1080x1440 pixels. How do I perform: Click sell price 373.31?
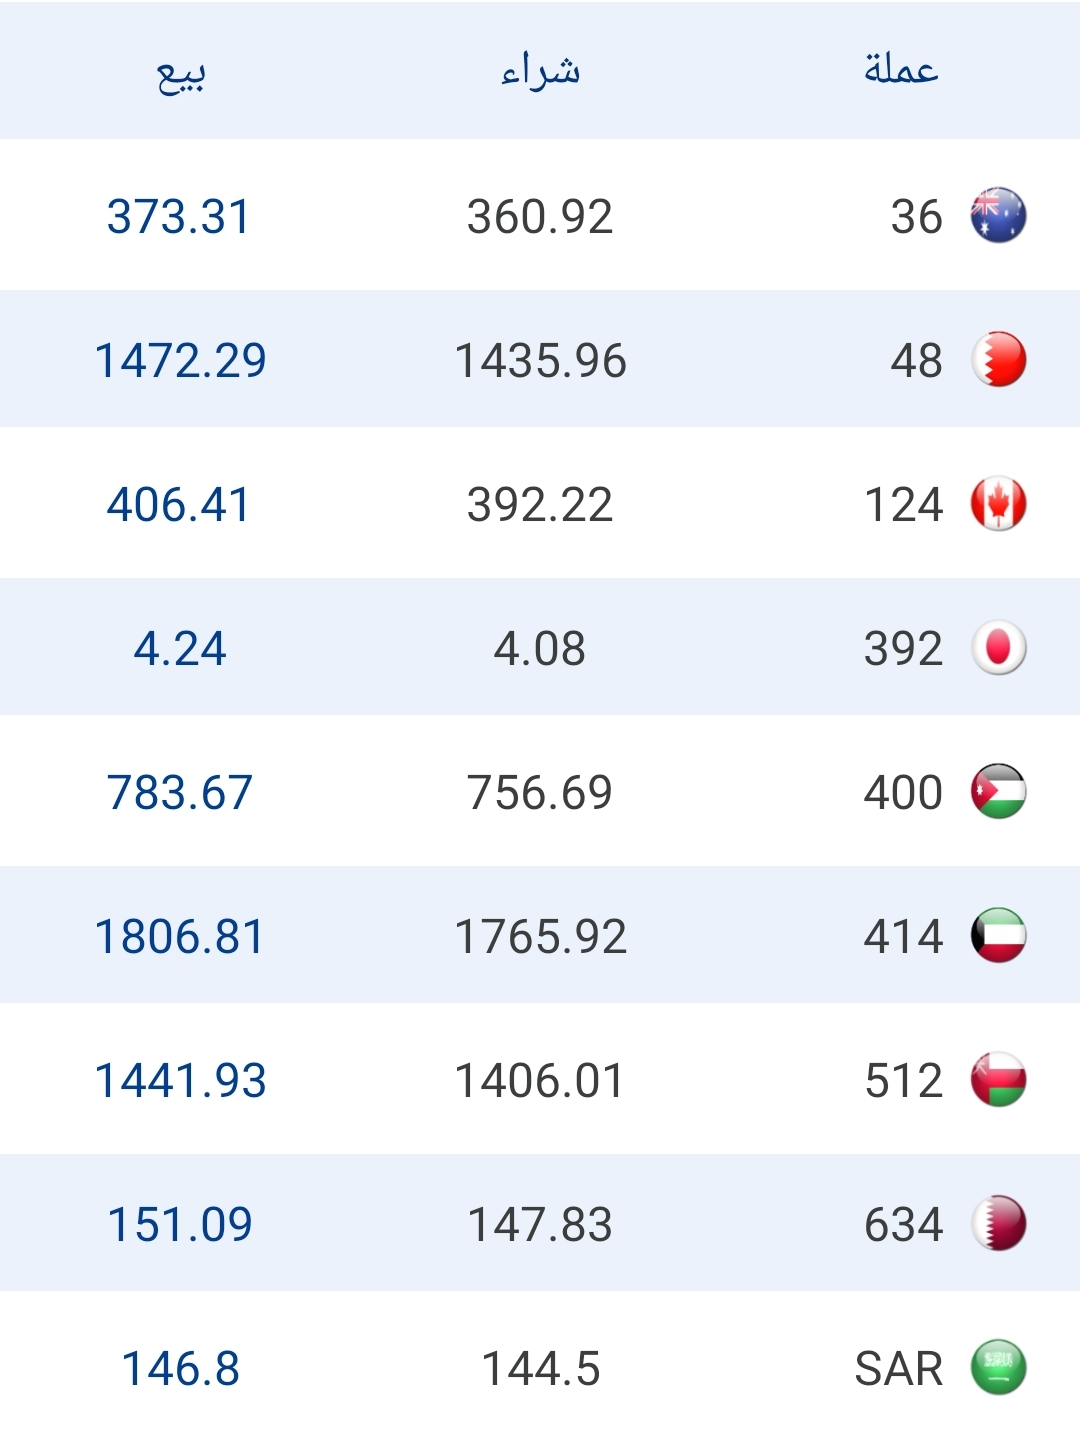179,217
